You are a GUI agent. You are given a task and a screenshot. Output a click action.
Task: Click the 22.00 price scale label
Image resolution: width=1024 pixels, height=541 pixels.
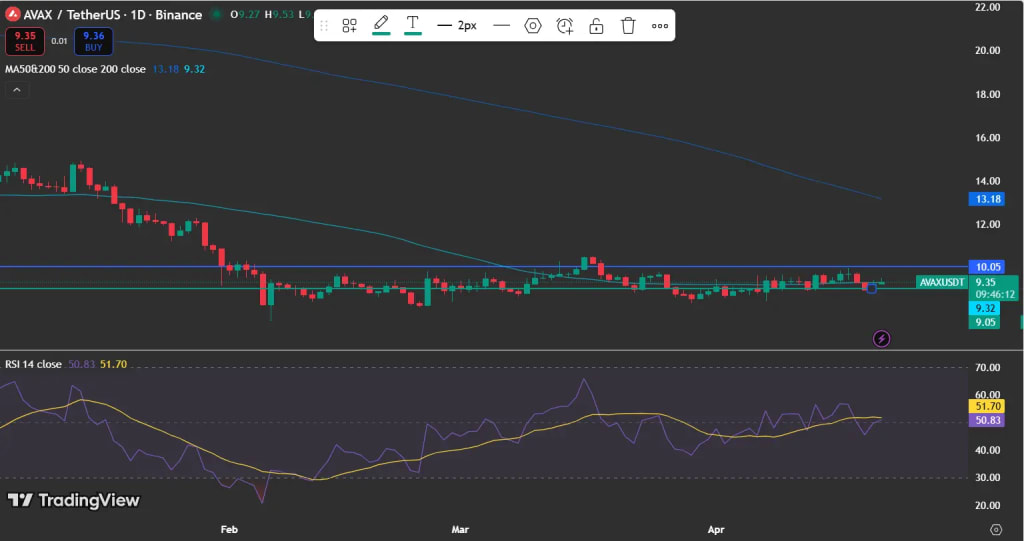987,7
